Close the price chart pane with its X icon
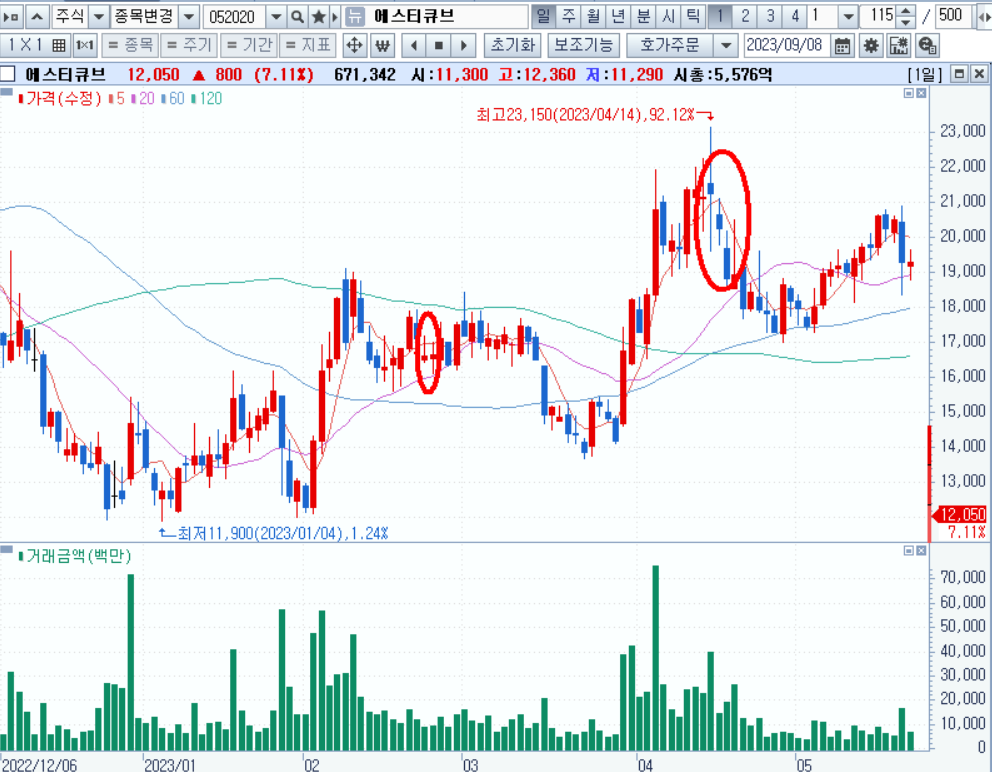This screenshot has width=992, height=772. coord(921,93)
